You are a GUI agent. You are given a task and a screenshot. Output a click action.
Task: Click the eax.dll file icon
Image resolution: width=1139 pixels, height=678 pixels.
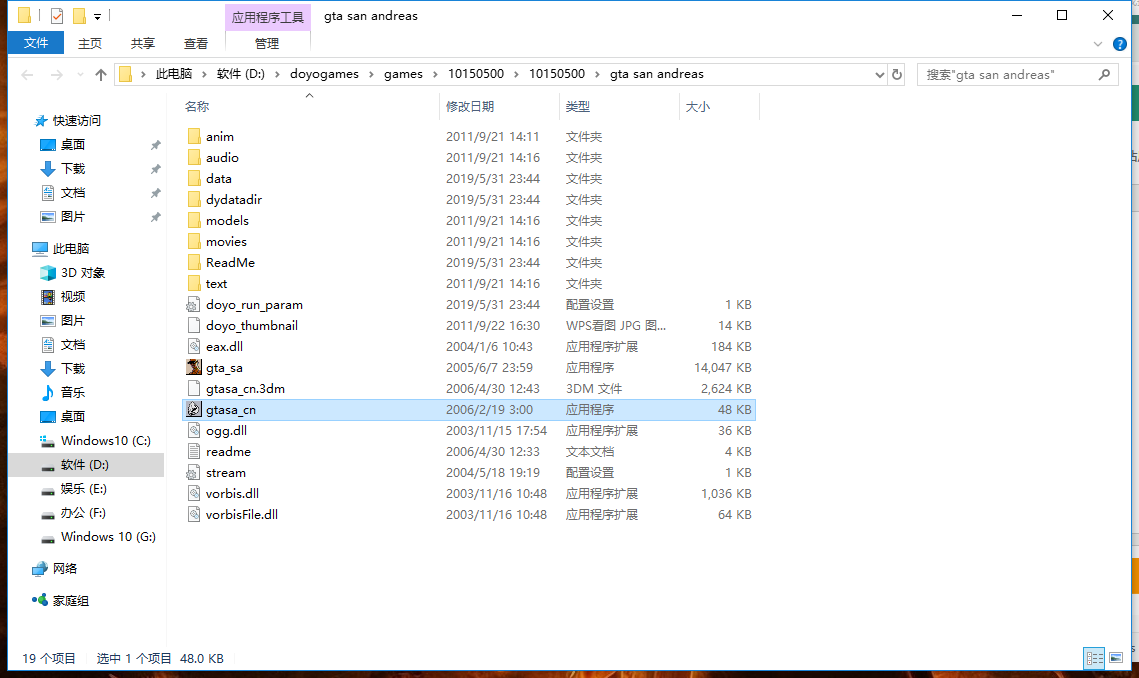tap(193, 347)
